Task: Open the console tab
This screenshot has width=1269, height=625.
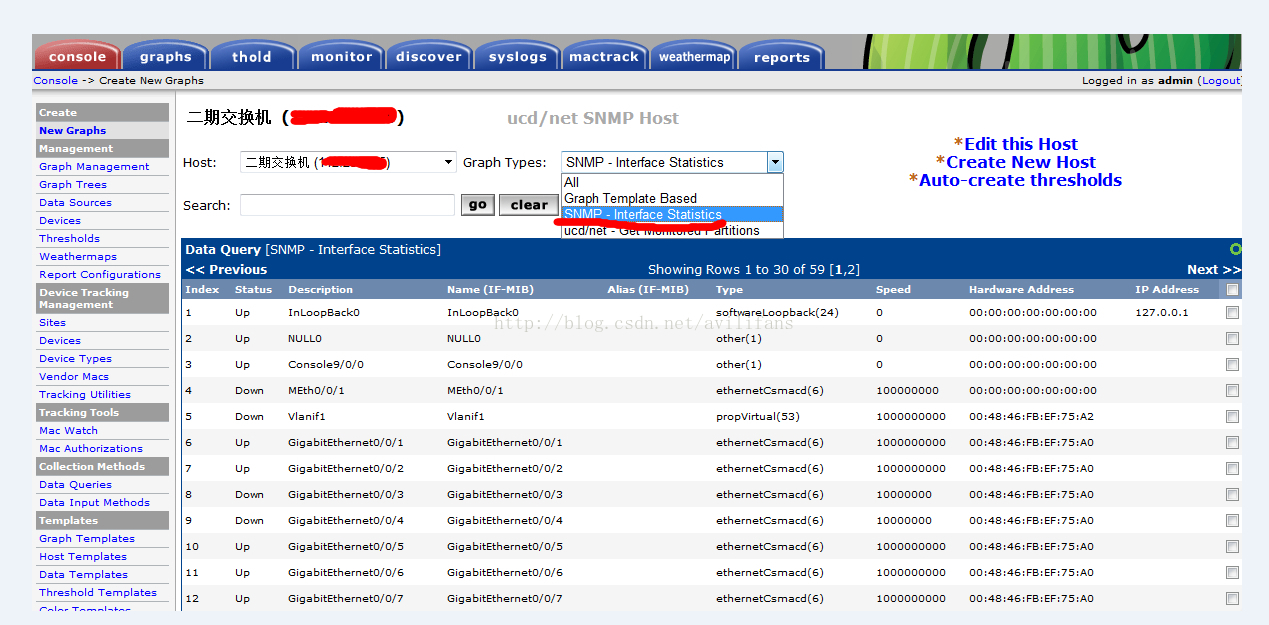Action: [x=77, y=57]
